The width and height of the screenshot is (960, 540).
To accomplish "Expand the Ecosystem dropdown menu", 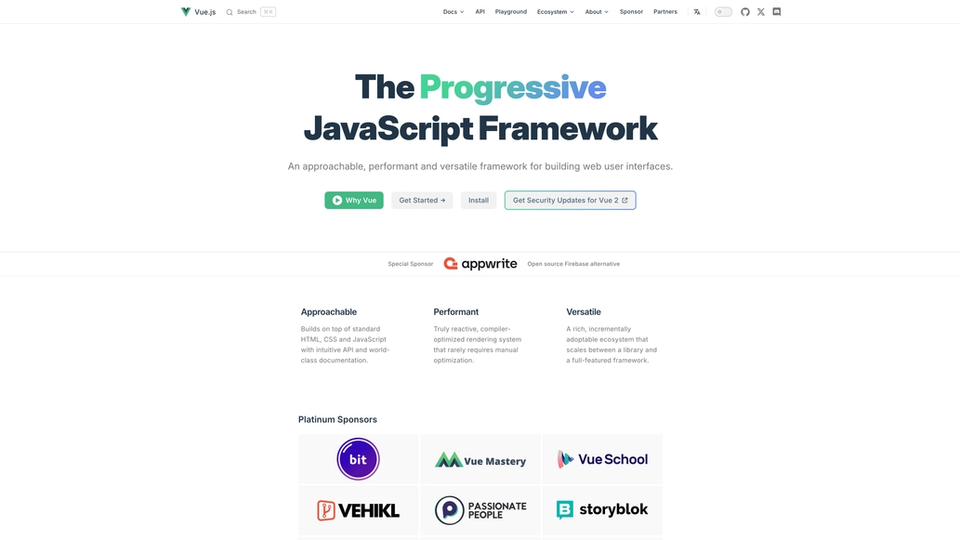I will pyautogui.click(x=555, y=12).
